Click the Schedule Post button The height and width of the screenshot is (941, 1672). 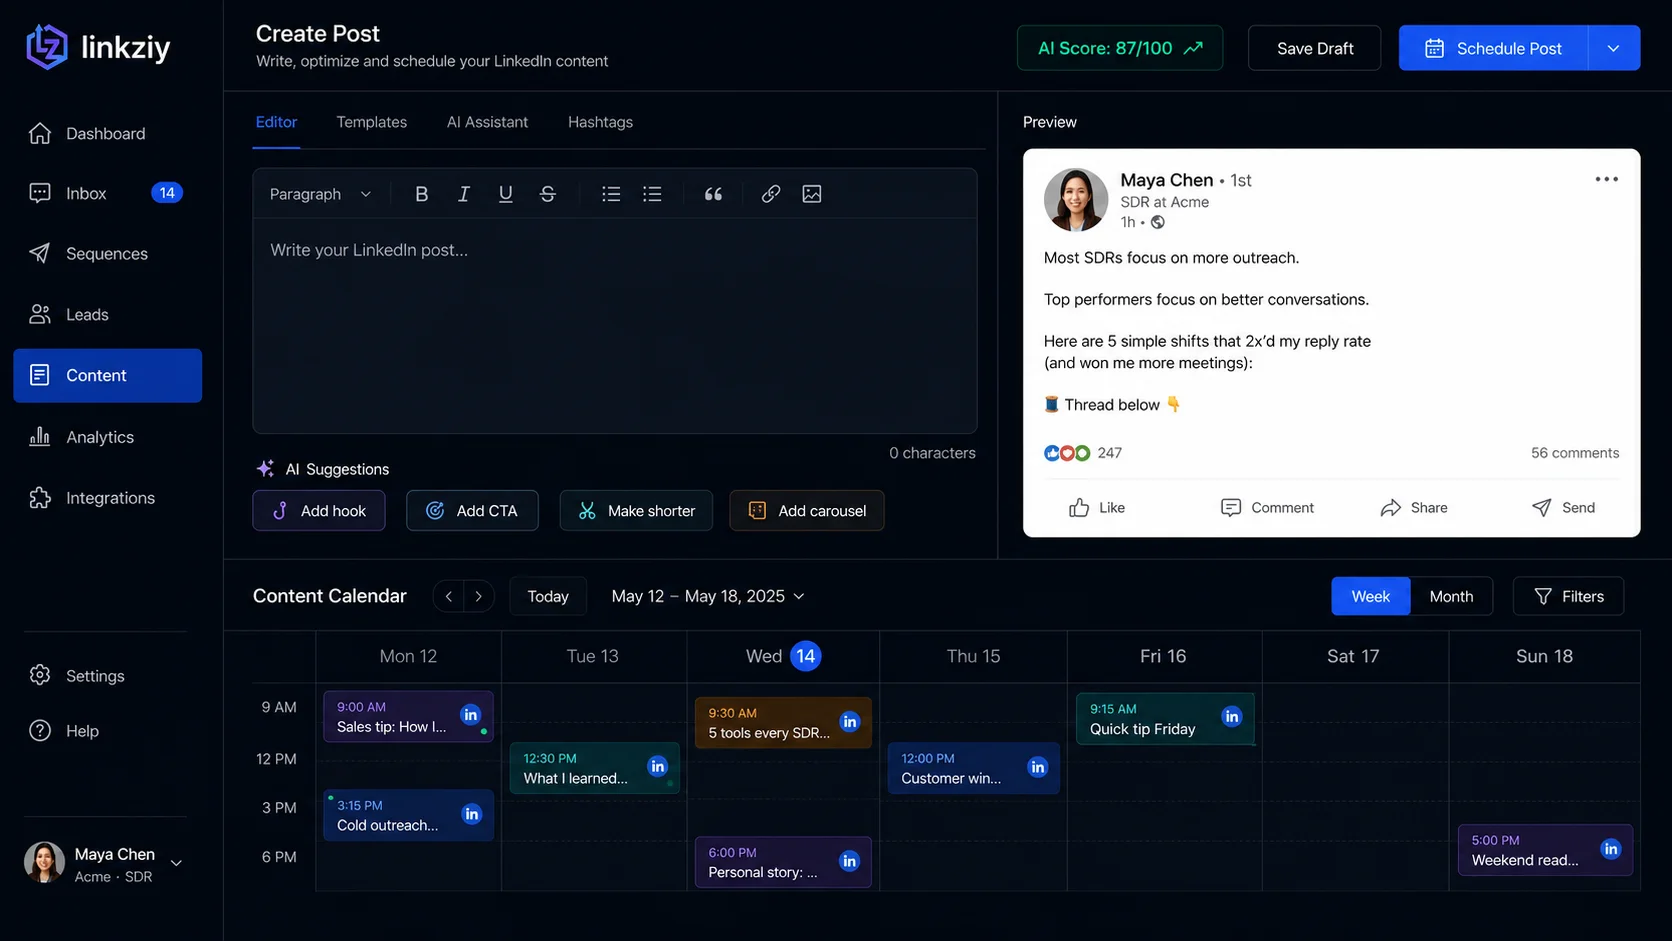(1493, 48)
